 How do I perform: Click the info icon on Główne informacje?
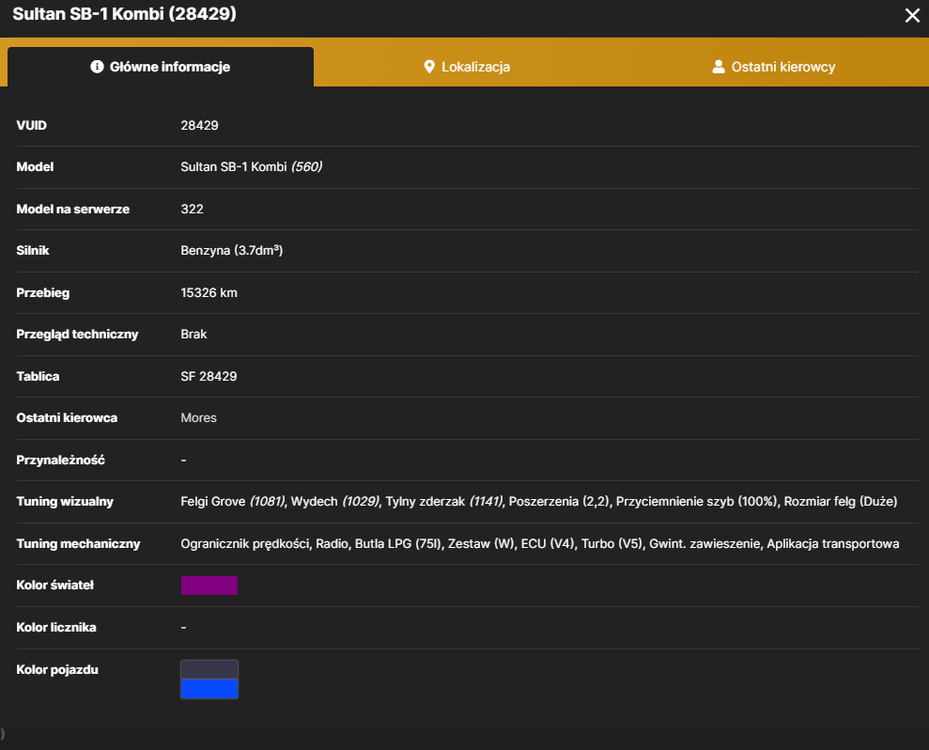[97, 67]
